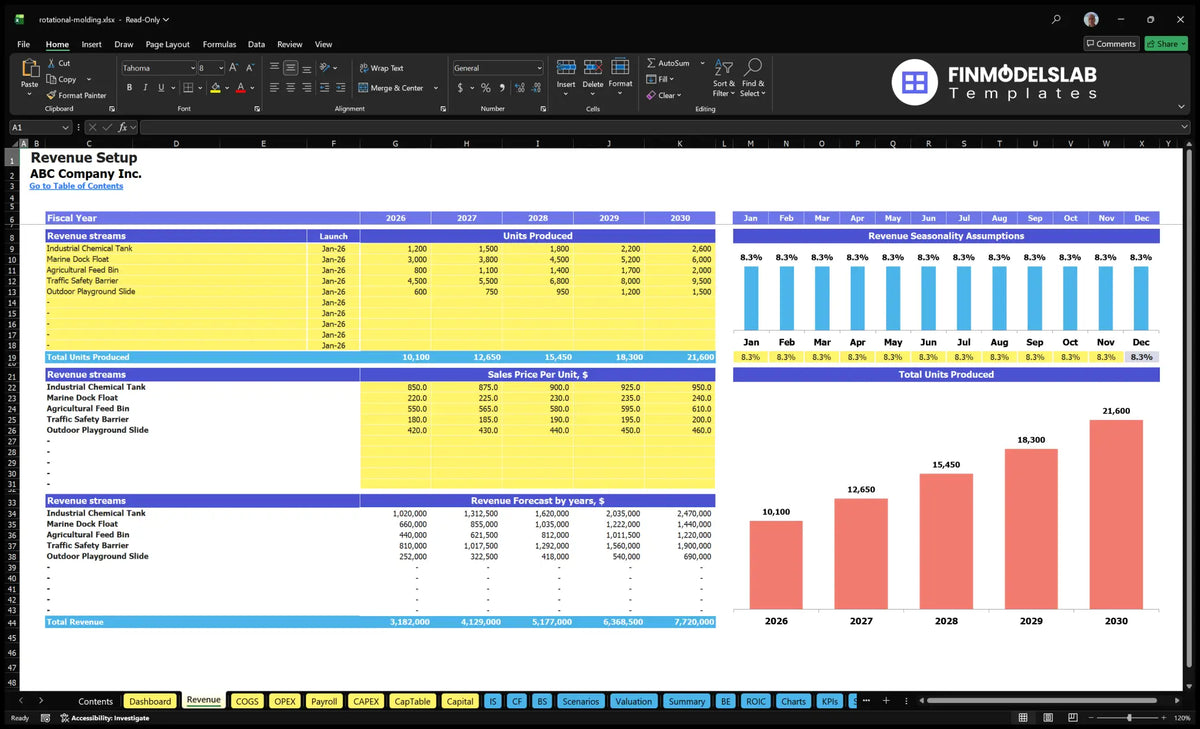The width and height of the screenshot is (1200, 729).
Task: Decrease decimal places
Action: [535, 88]
